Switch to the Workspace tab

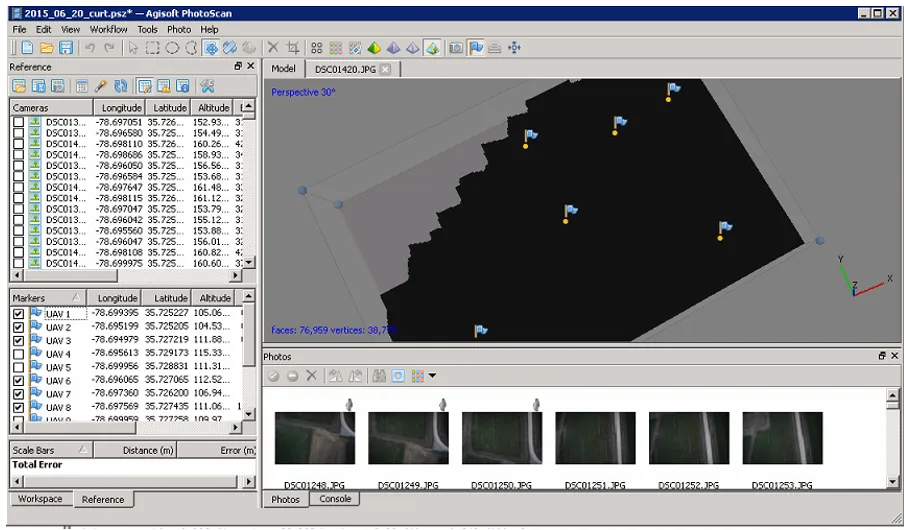click(x=40, y=499)
